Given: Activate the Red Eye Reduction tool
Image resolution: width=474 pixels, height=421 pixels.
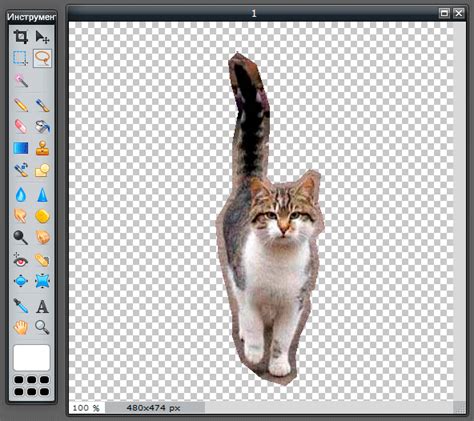Looking at the screenshot, I should 21,260.
